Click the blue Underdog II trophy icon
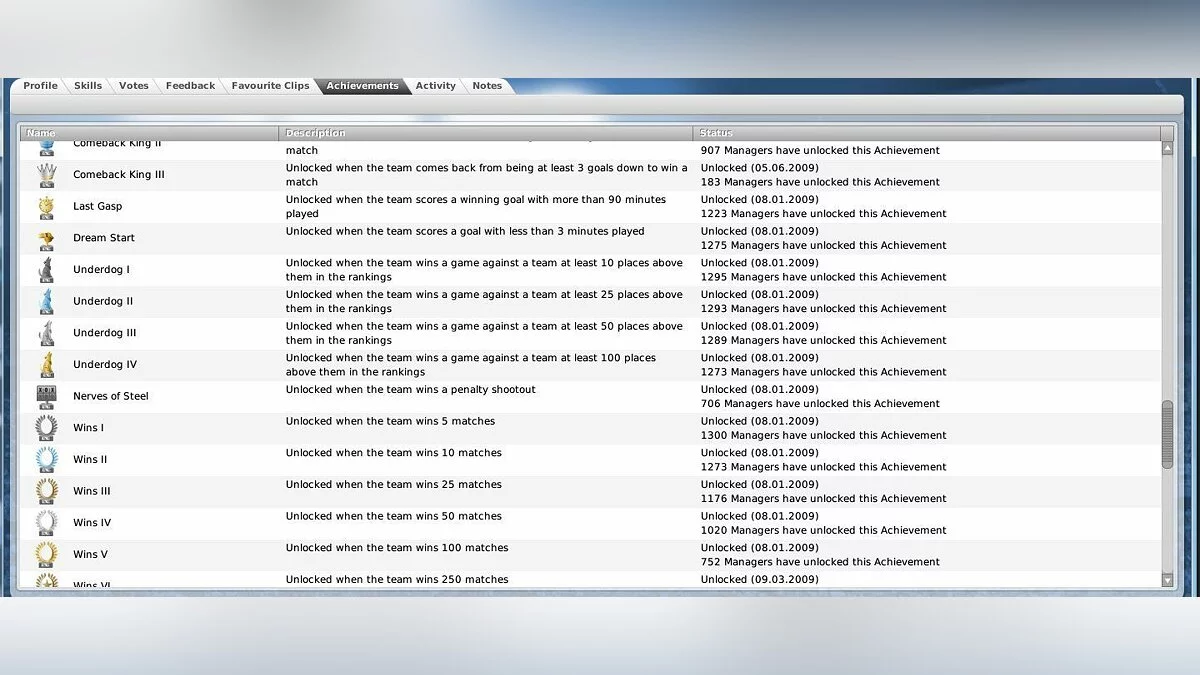 46,302
